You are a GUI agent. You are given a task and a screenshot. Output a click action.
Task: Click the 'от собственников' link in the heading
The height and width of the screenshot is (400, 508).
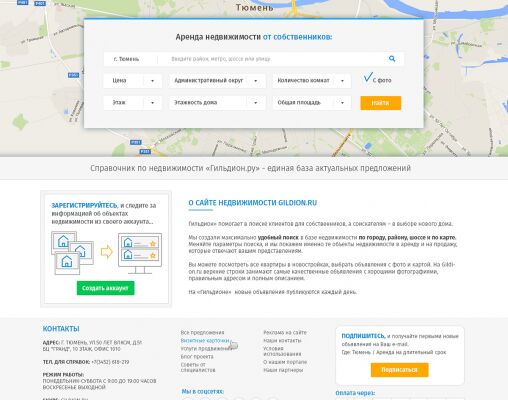click(297, 37)
